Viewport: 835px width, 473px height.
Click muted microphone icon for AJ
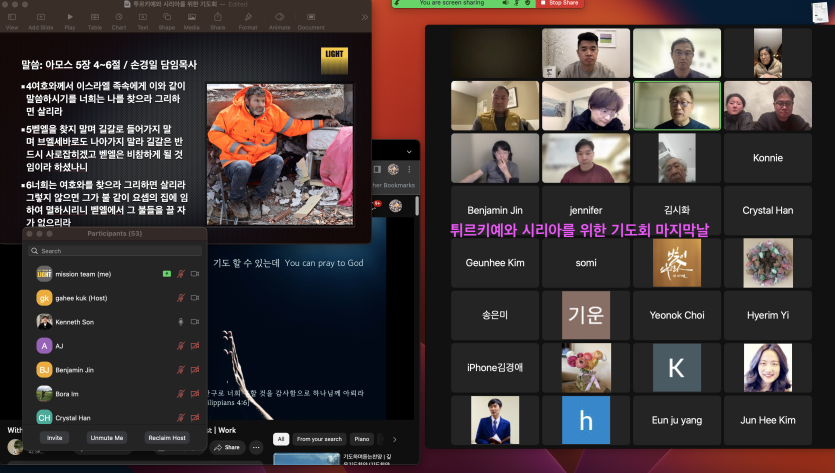181,346
